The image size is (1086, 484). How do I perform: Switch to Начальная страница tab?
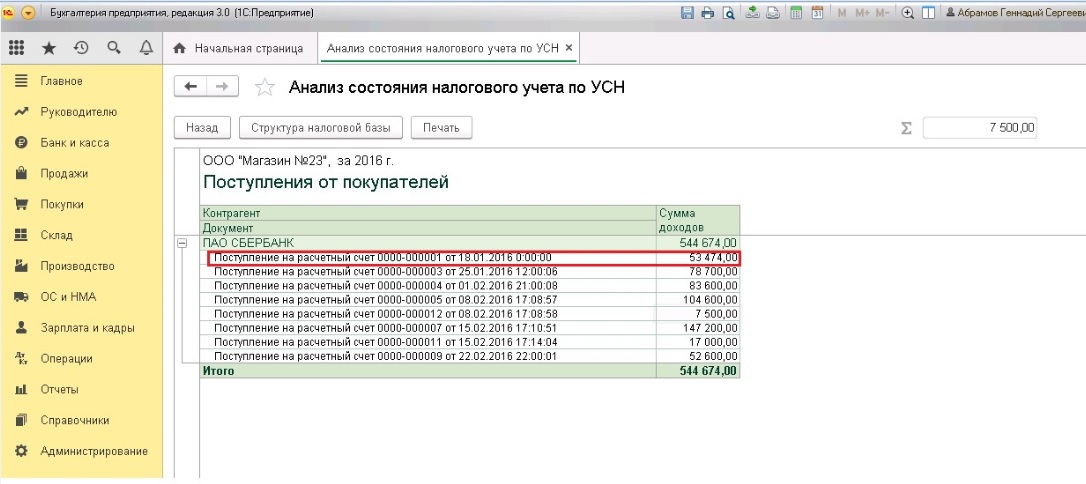(x=238, y=48)
